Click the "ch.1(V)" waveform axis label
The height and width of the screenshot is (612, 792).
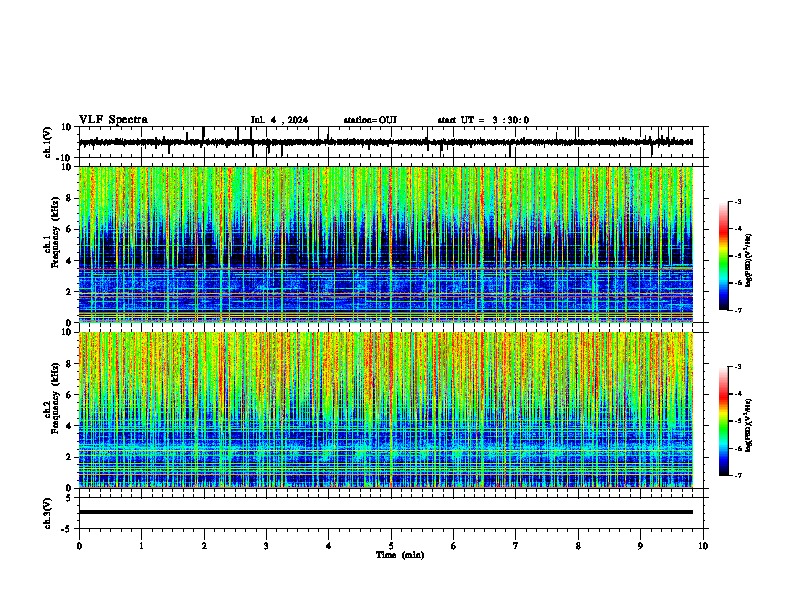pyautogui.click(x=48, y=142)
